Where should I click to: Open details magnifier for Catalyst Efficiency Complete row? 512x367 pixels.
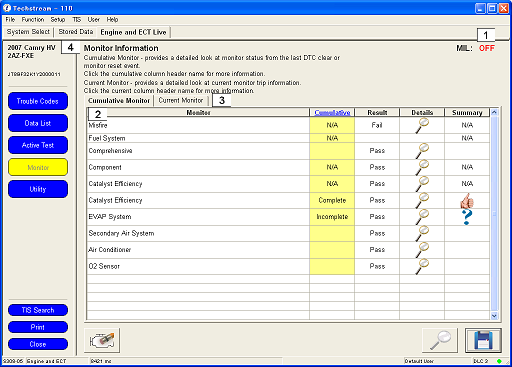coord(422,200)
